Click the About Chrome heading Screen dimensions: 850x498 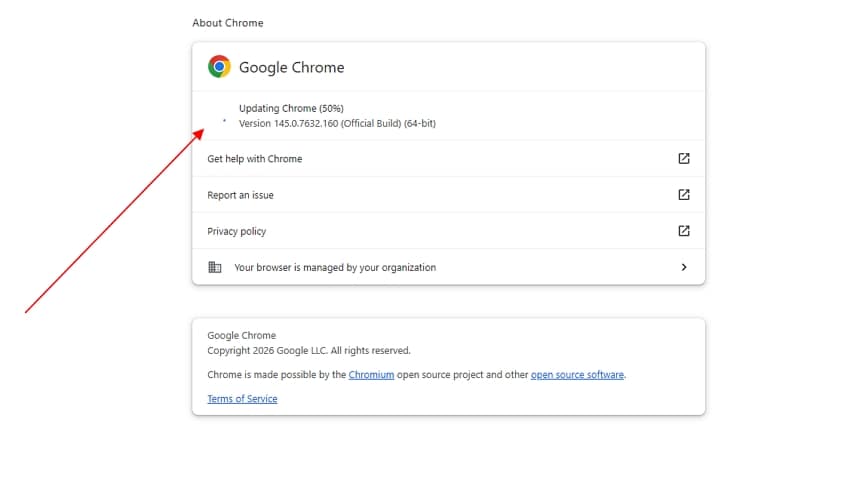tap(228, 23)
